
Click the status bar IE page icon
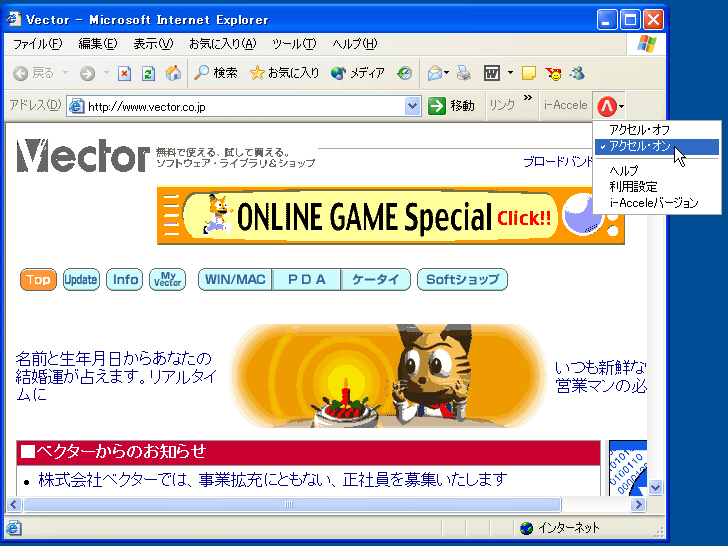pyautogui.click(x=13, y=527)
